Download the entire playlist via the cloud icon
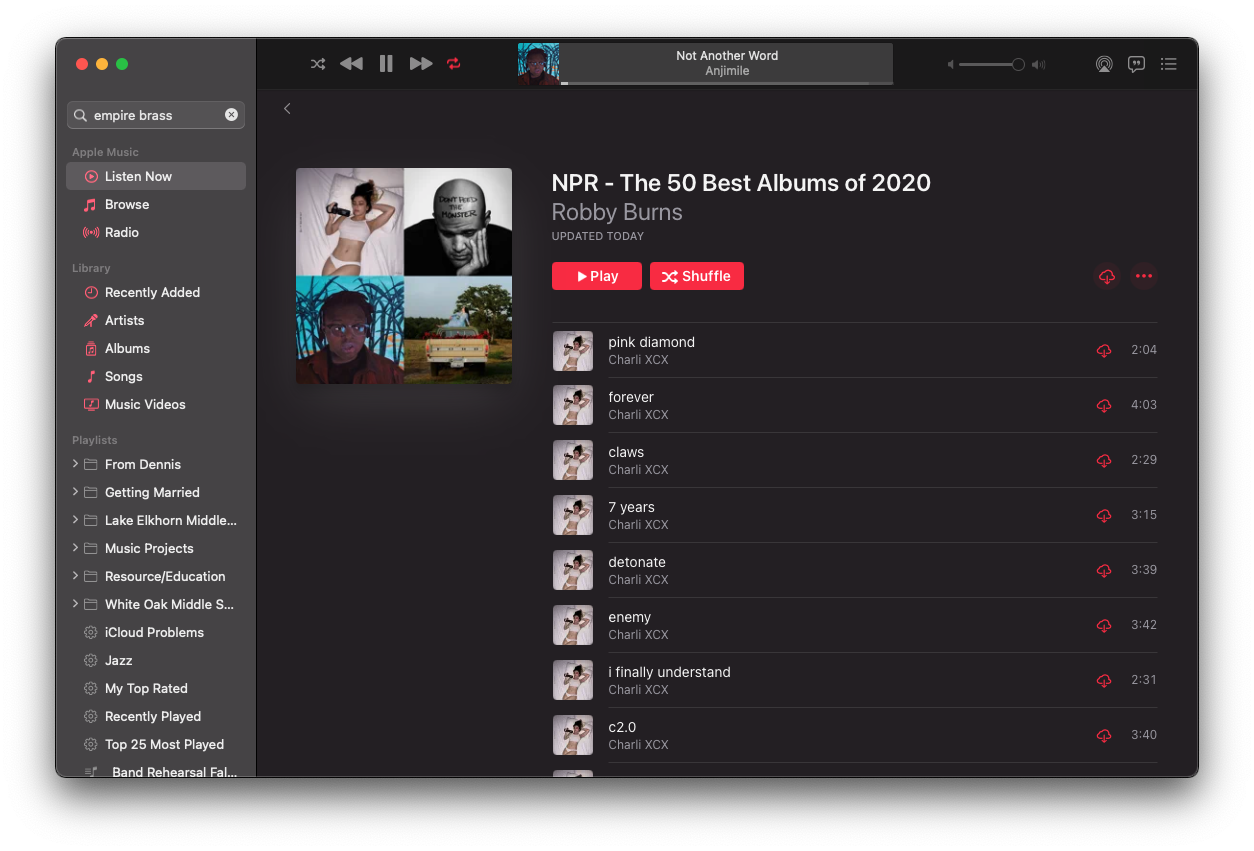The width and height of the screenshot is (1254, 851). coord(1106,277)
